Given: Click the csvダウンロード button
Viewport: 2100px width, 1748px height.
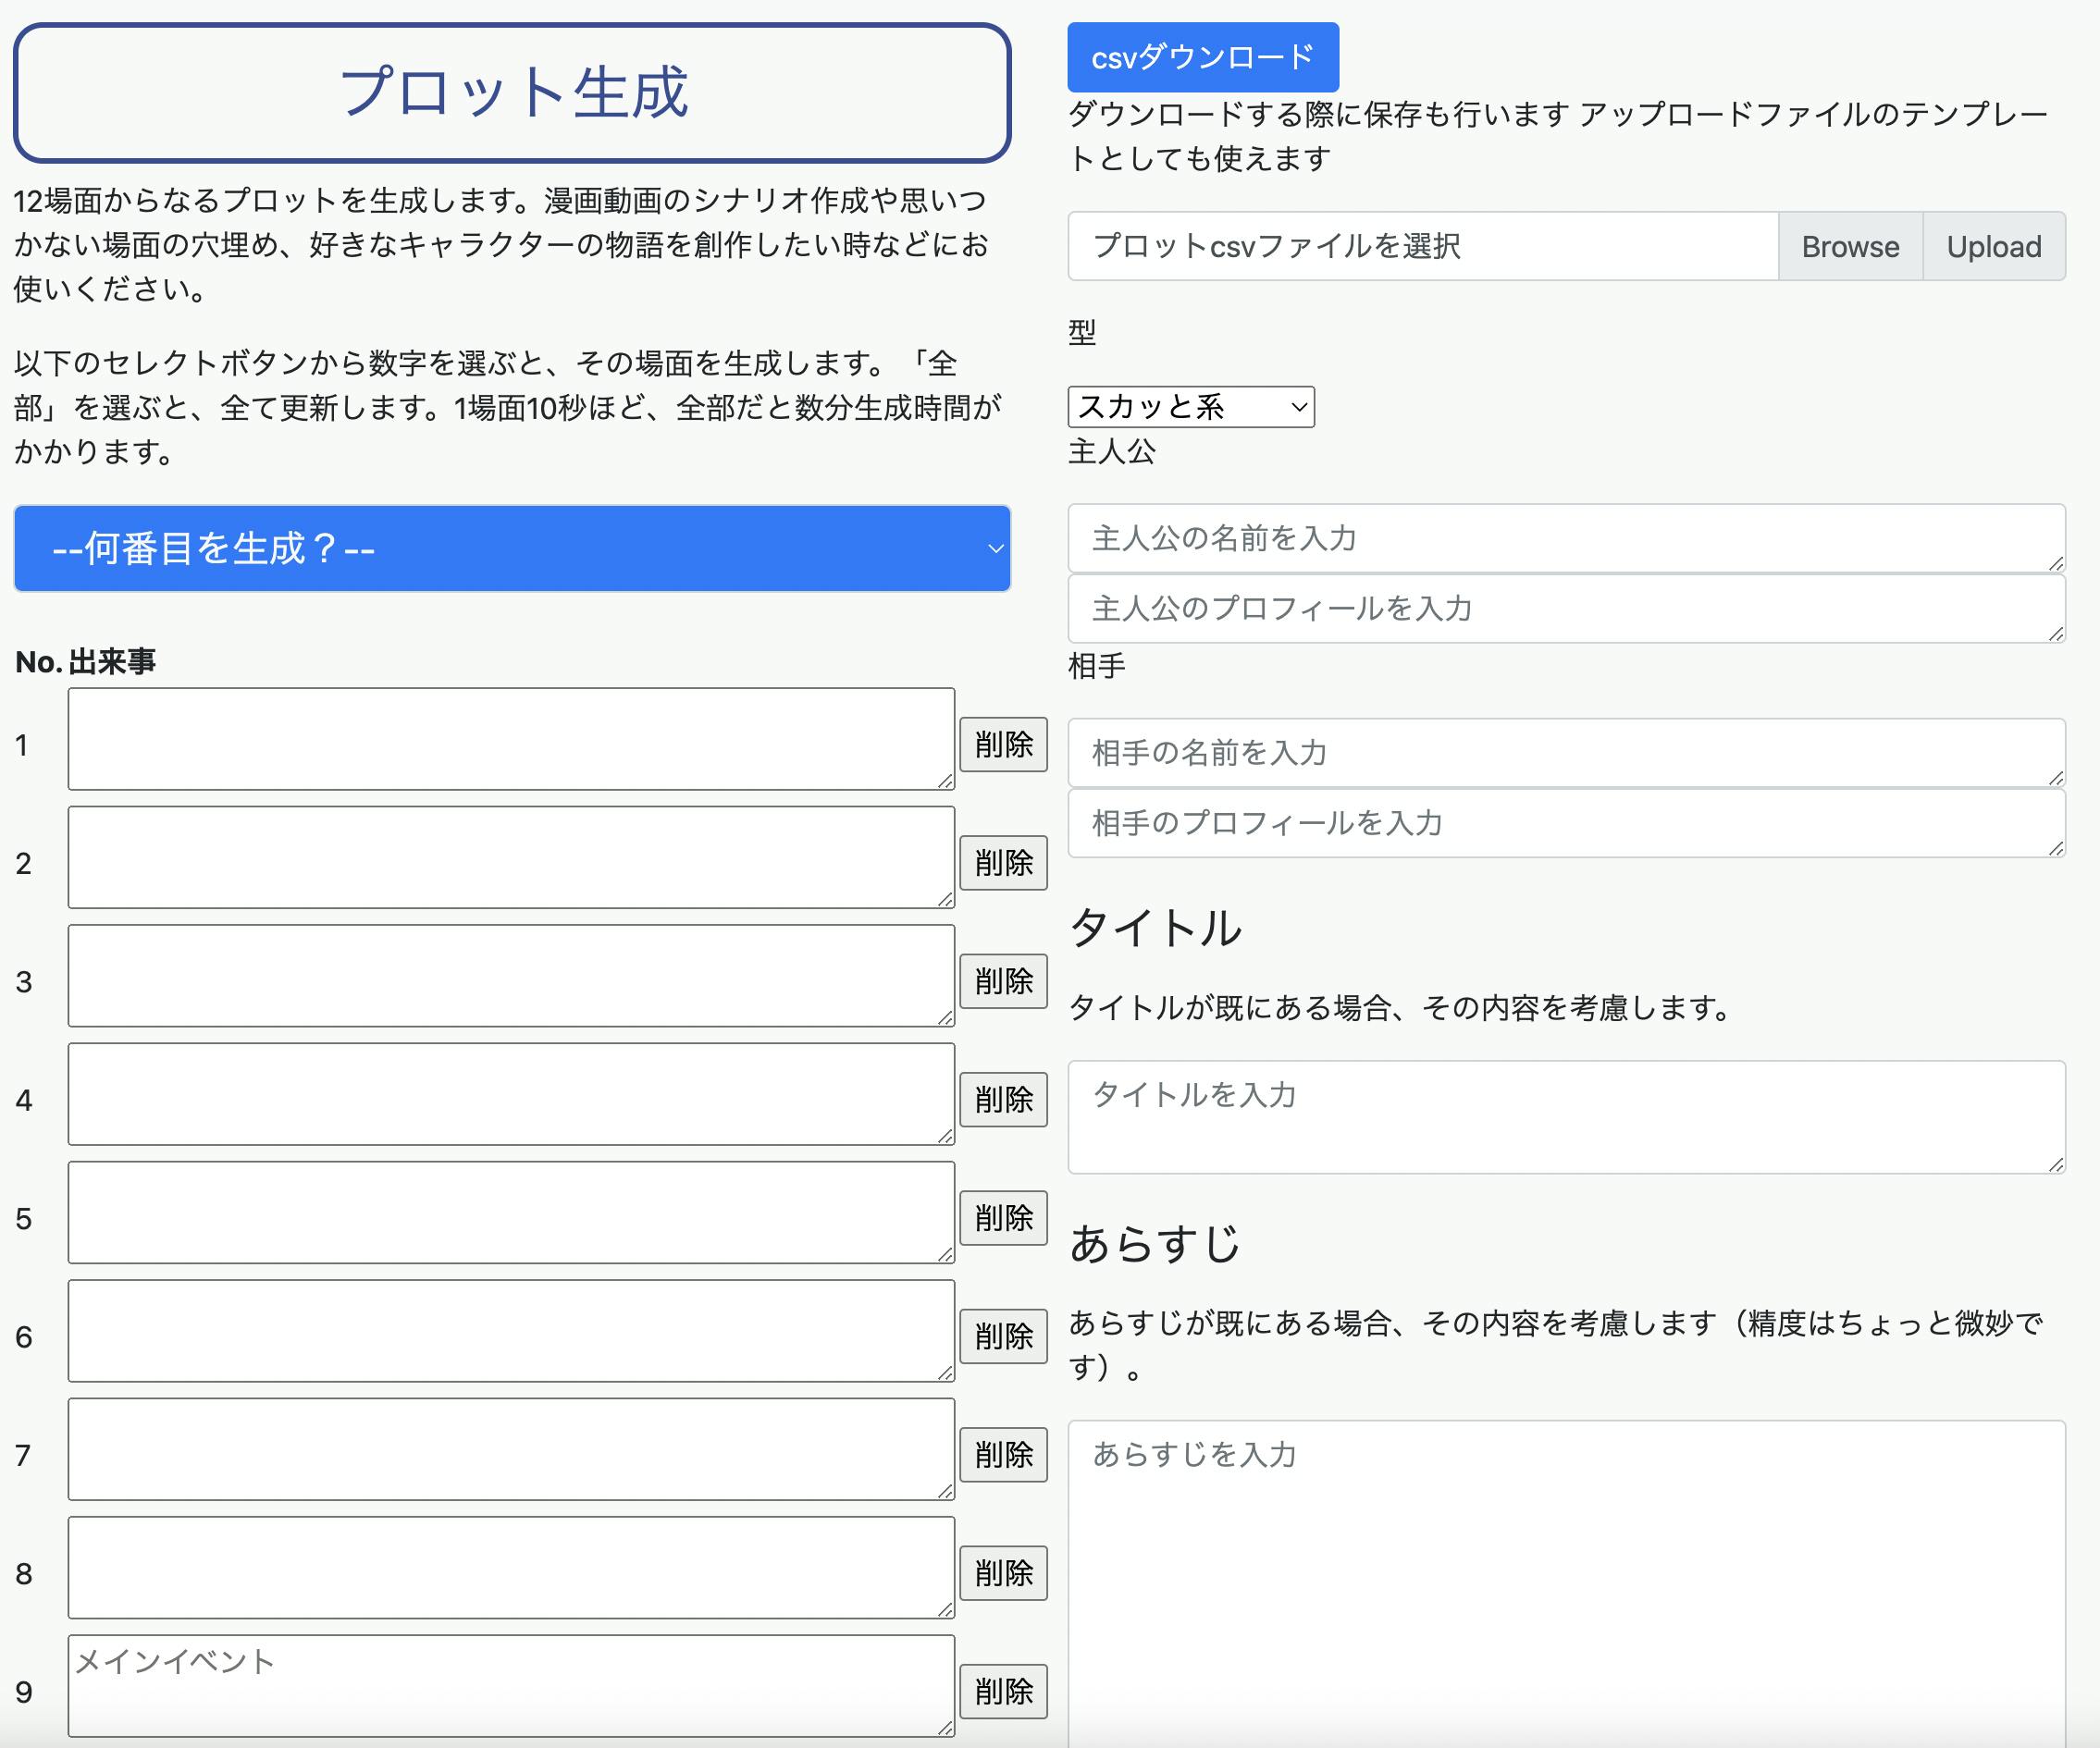Looking at the screenshot, I should coord(1202,57).
